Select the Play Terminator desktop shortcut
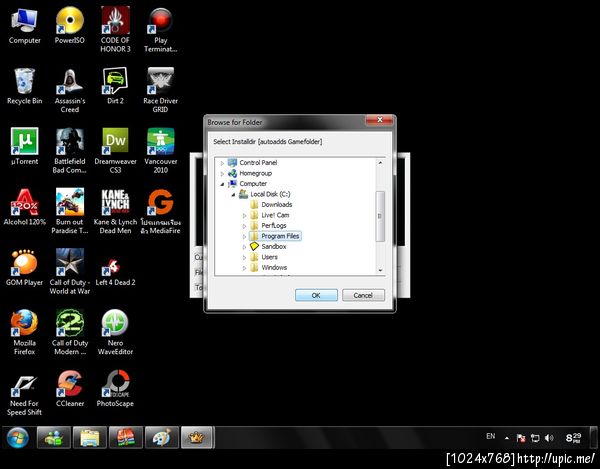The image size is (600, 469). click(x=160, y=30)
